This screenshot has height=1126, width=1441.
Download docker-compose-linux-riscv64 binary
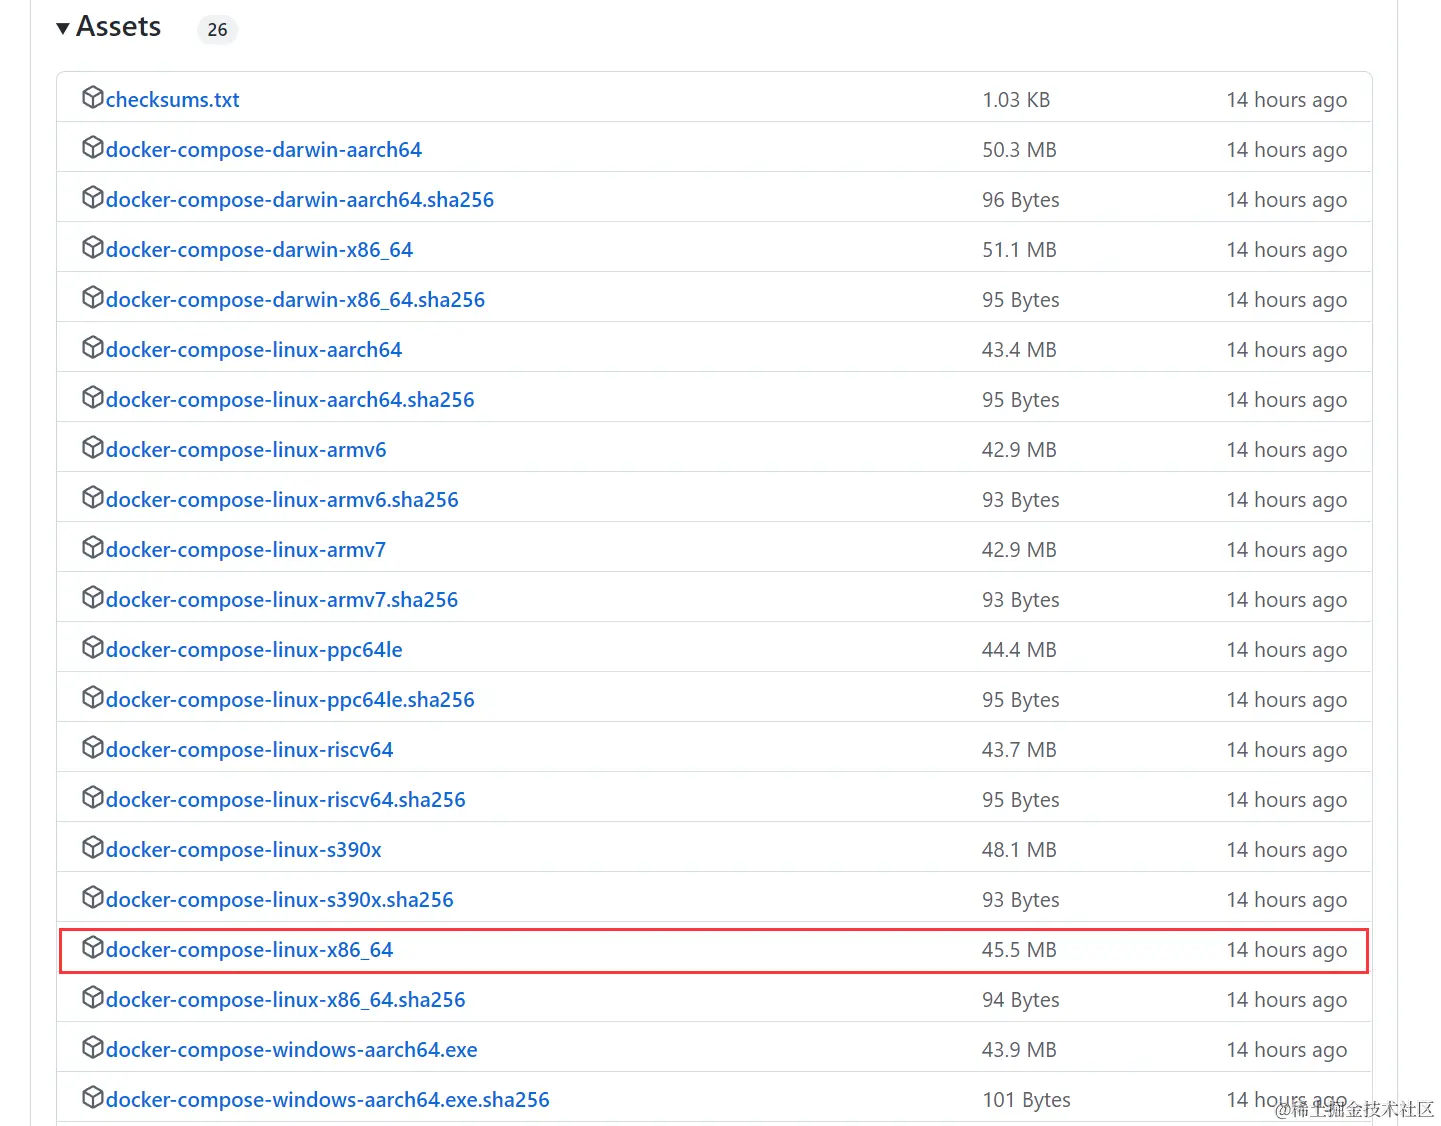(250, 750)
